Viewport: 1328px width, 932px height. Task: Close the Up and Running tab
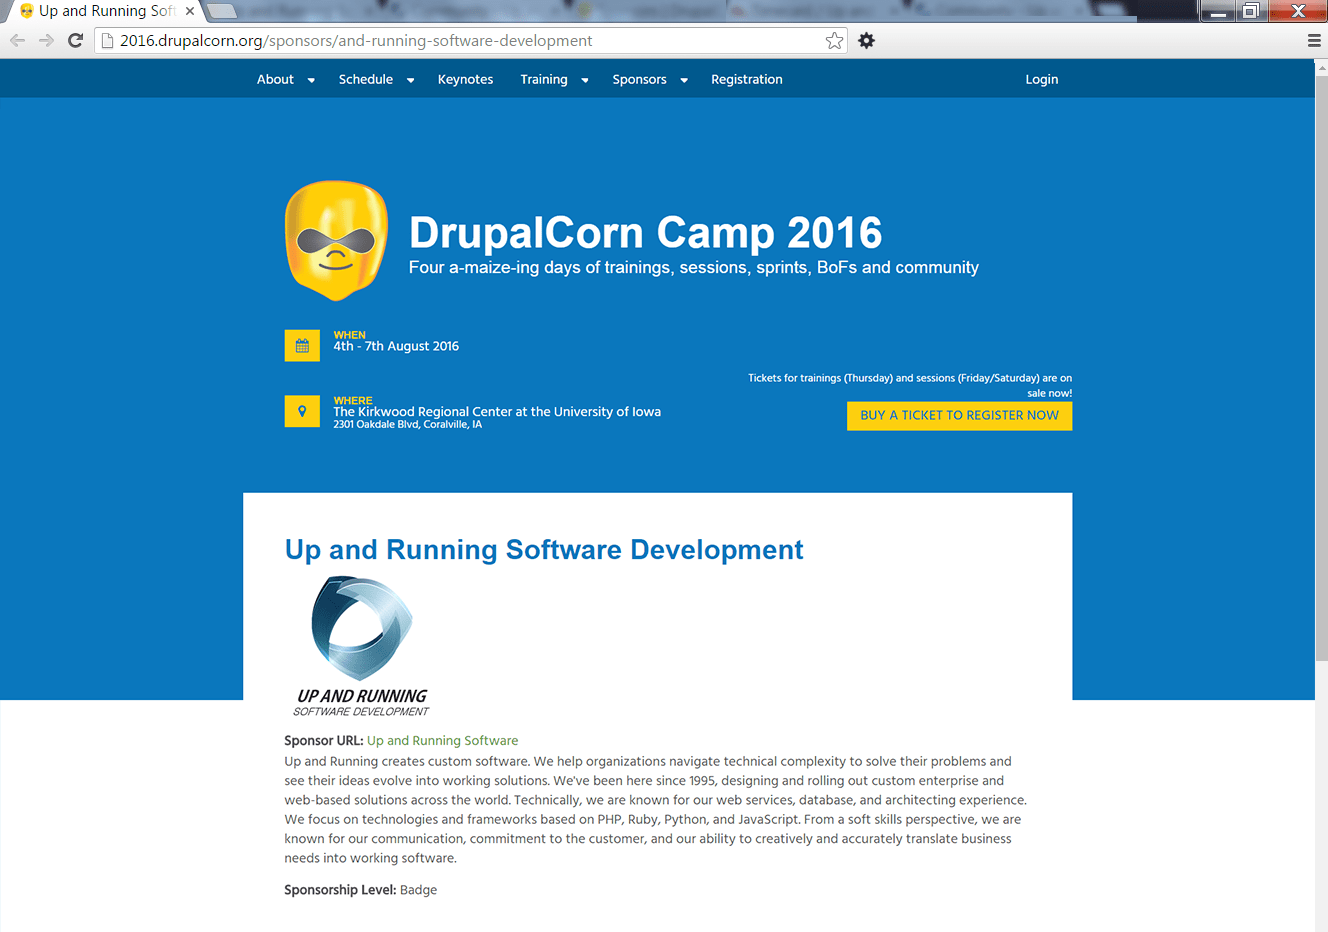(x=190, y=11)
